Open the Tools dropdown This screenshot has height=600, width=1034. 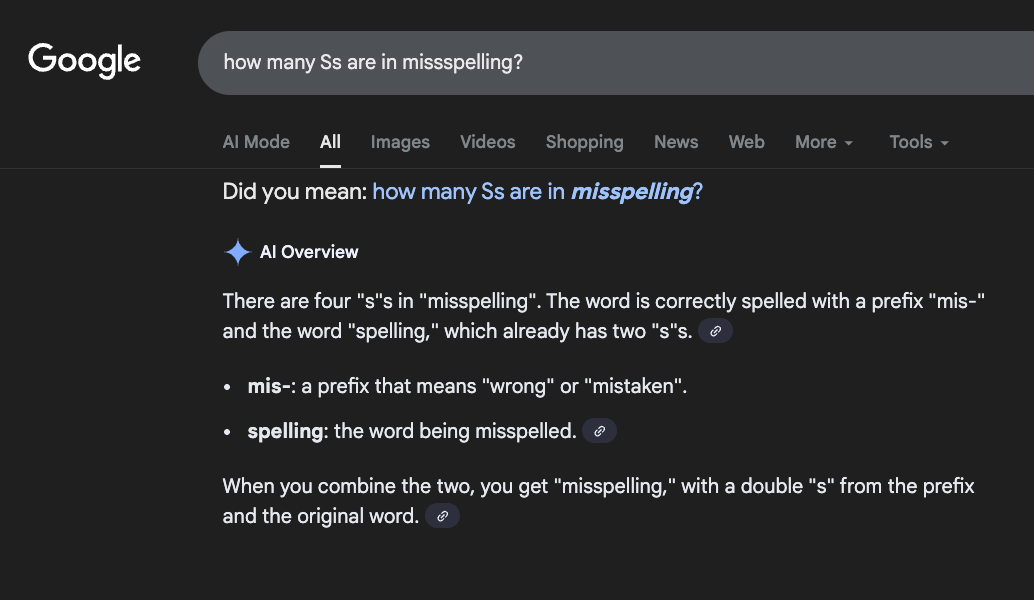point(919,142)
